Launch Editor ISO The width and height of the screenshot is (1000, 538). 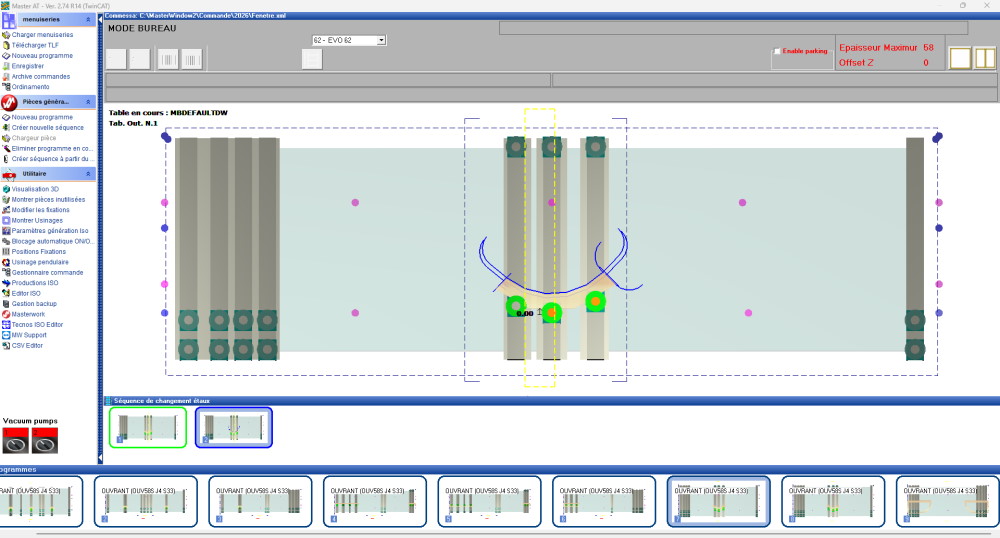tap(26, 293)
